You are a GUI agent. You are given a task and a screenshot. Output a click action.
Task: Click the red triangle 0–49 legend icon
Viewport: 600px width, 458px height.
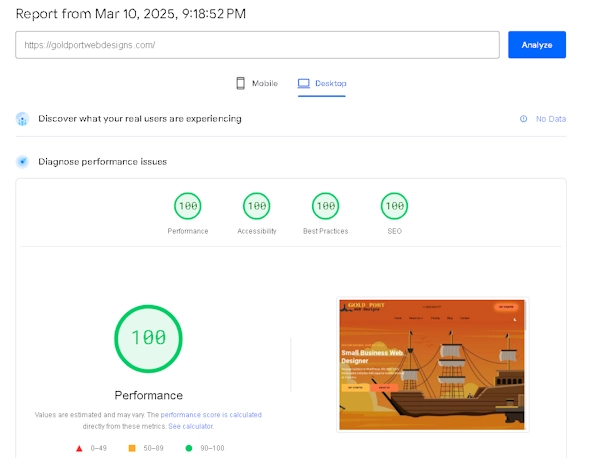coord(79,448)
